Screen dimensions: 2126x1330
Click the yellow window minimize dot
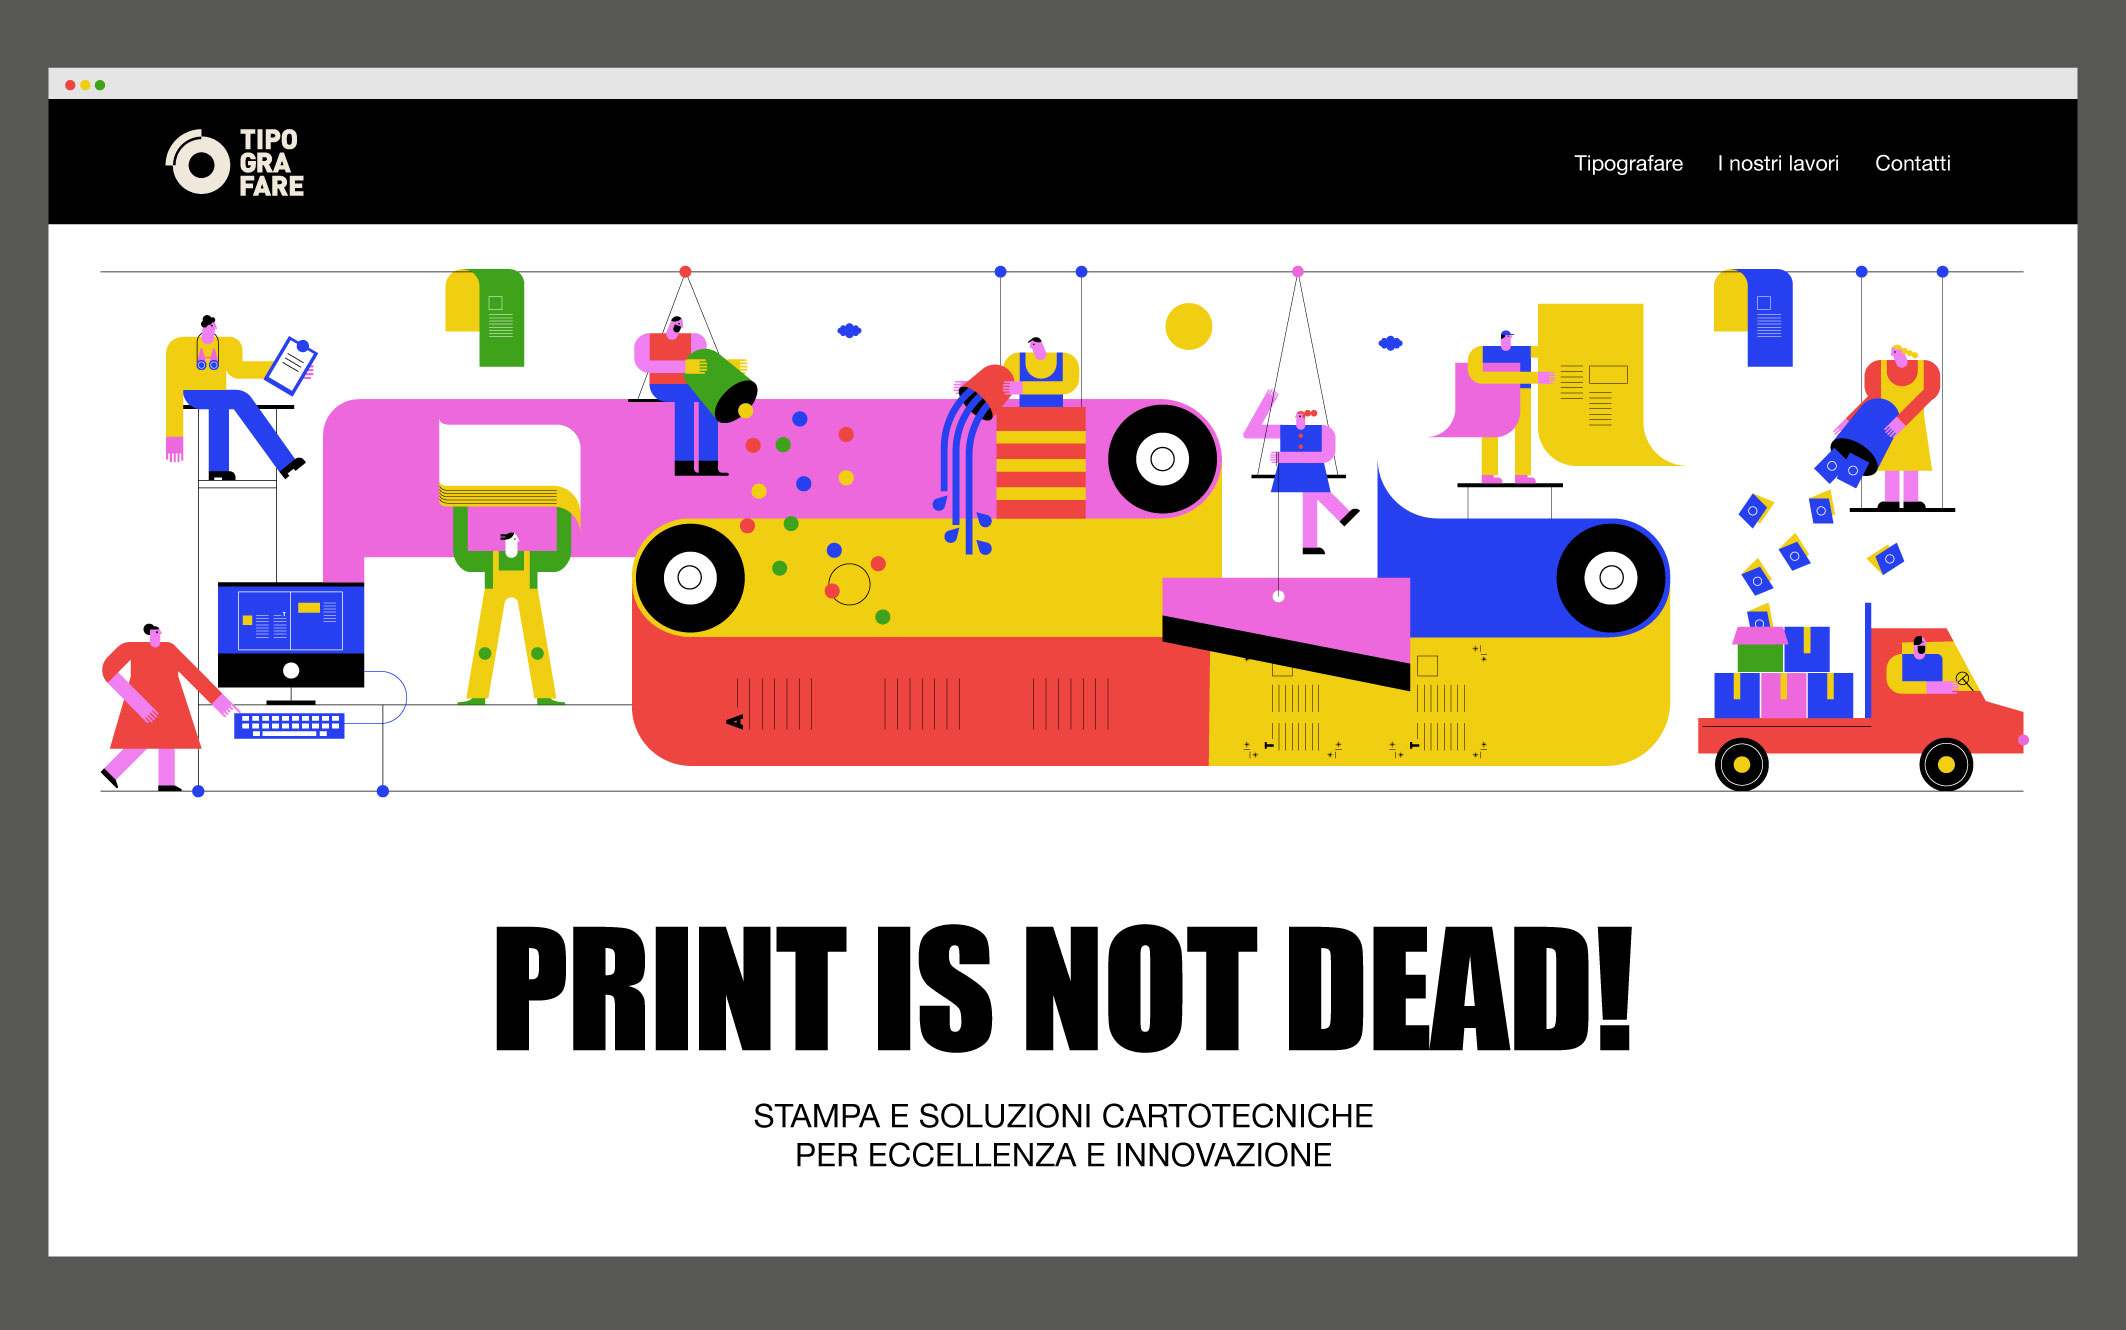tap(85, 85)
